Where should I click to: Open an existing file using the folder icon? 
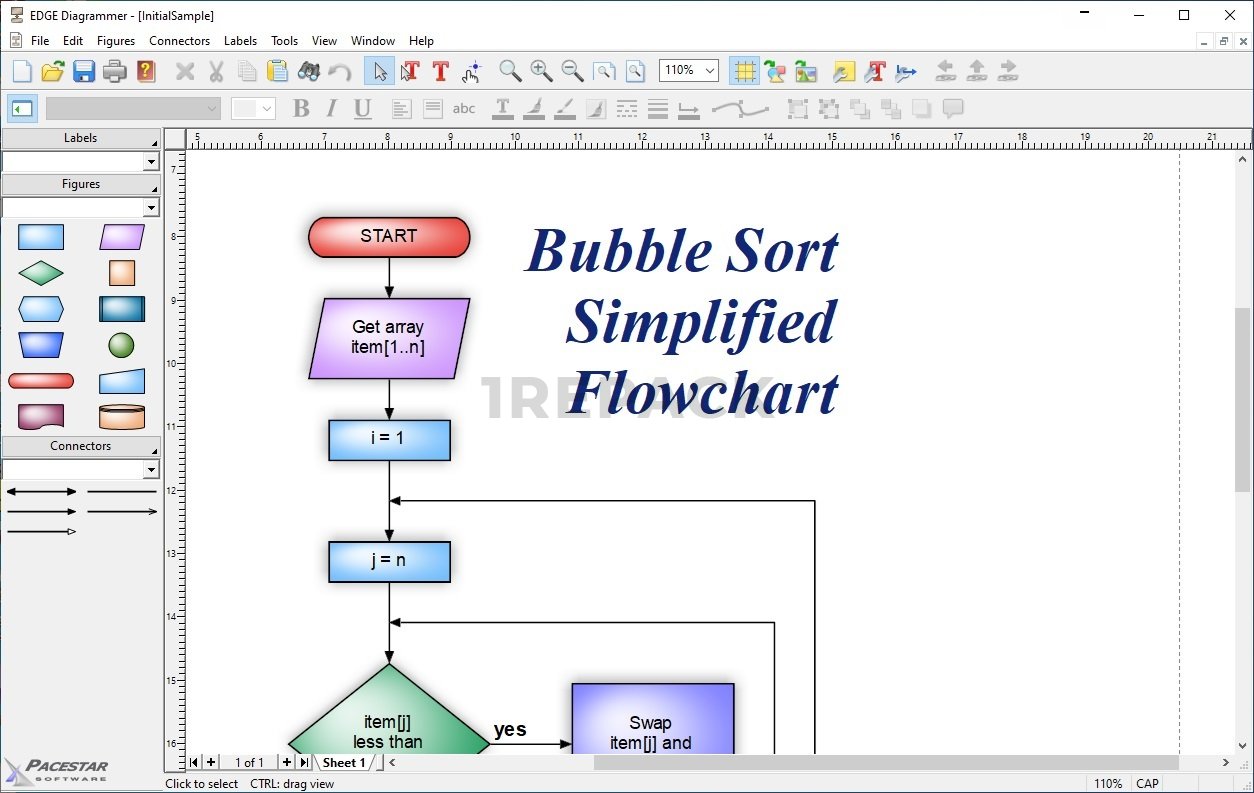(53, 71)
